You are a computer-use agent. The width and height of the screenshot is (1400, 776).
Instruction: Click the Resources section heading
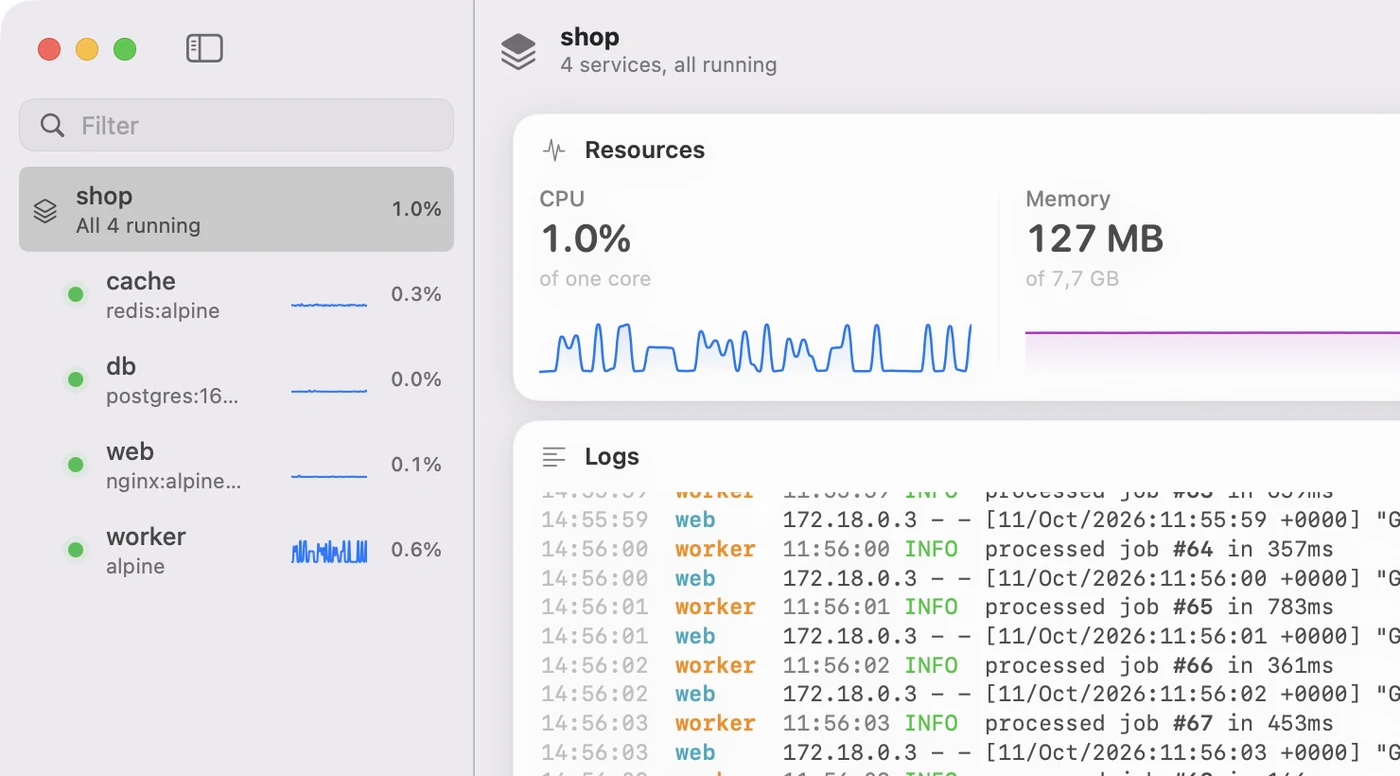[645, 150]
